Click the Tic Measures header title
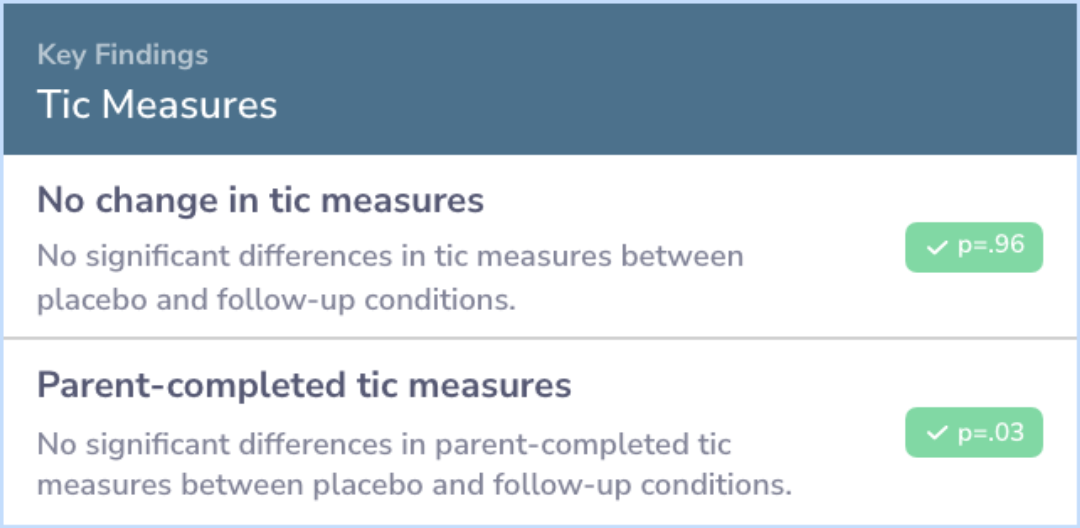Screen dimensions: 1080x528 [x=157, y=105]
